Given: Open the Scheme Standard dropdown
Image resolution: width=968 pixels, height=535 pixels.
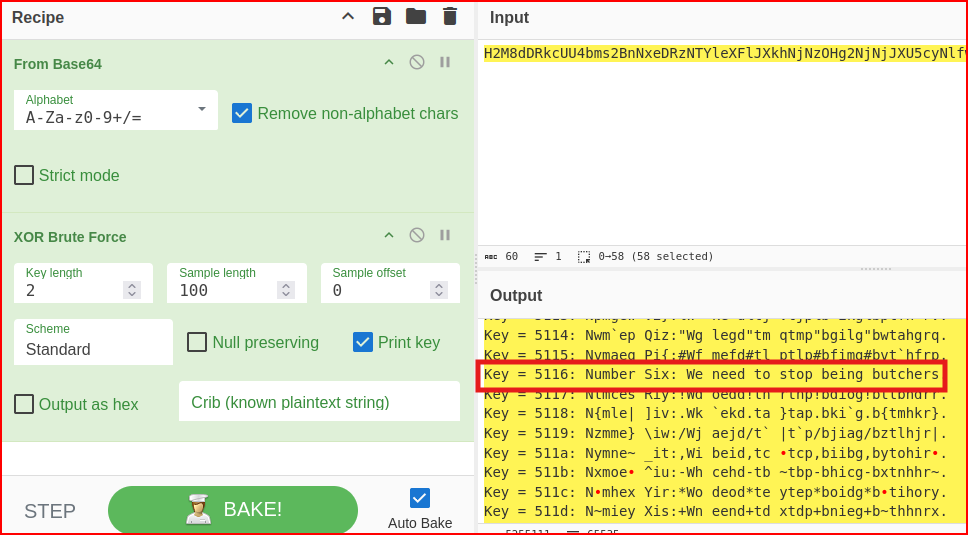Looking at the screenshot, I should tap(93, 342).
